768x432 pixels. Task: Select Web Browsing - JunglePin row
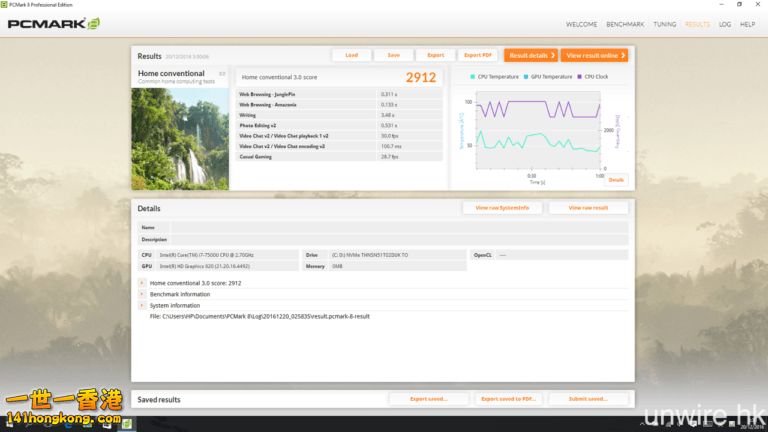(339, 94)
